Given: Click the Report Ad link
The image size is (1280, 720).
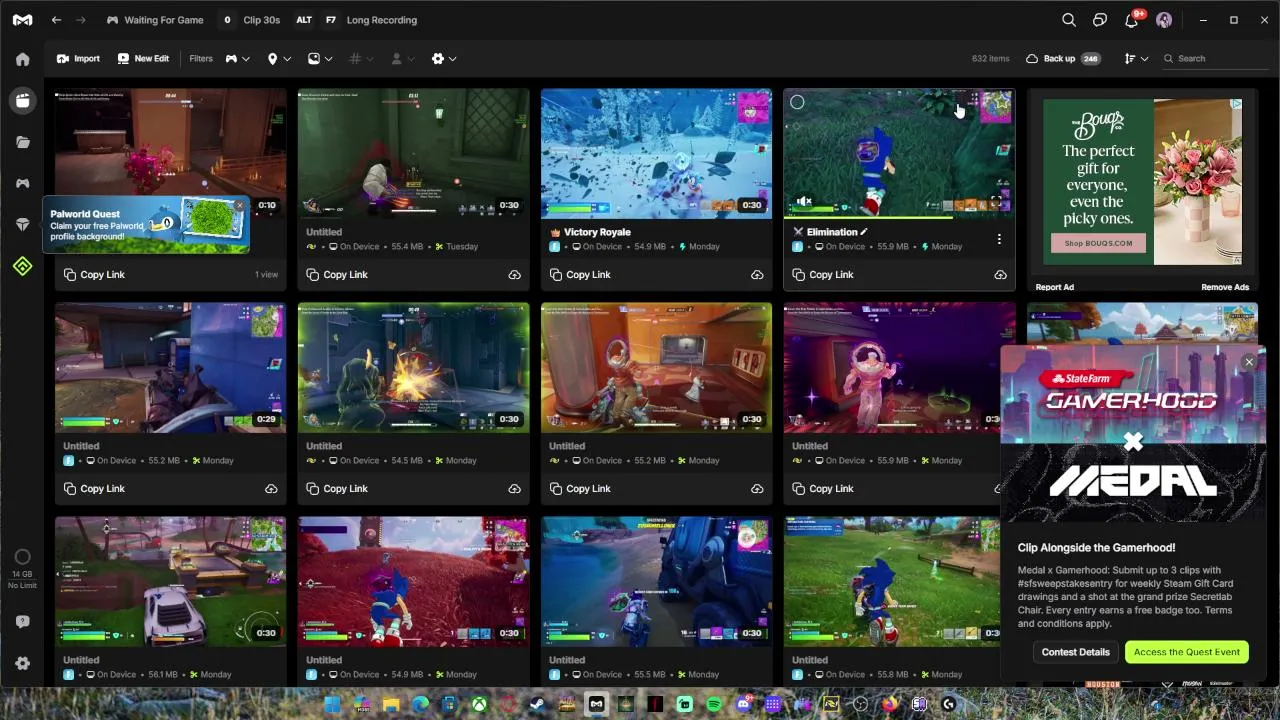Looking at the screenshot, I should pyautogui.click(x=1055, y=287).
